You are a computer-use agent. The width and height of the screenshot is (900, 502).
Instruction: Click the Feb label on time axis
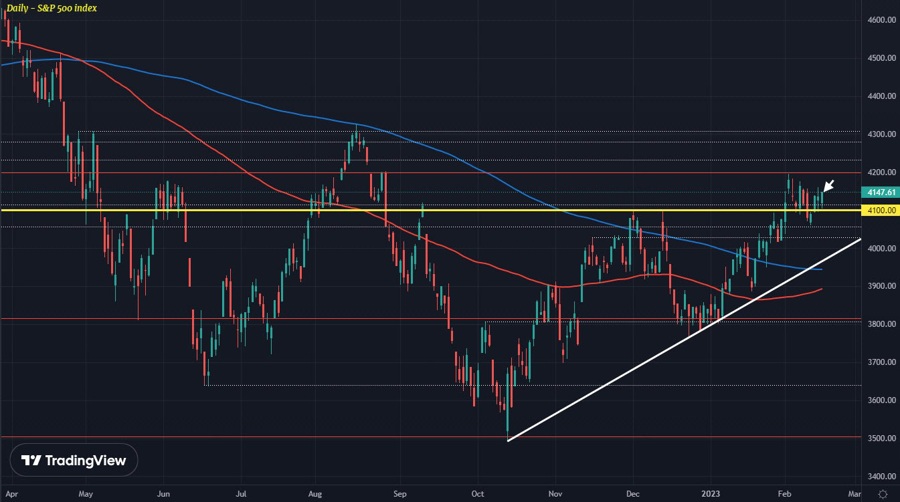click(783, 493)
